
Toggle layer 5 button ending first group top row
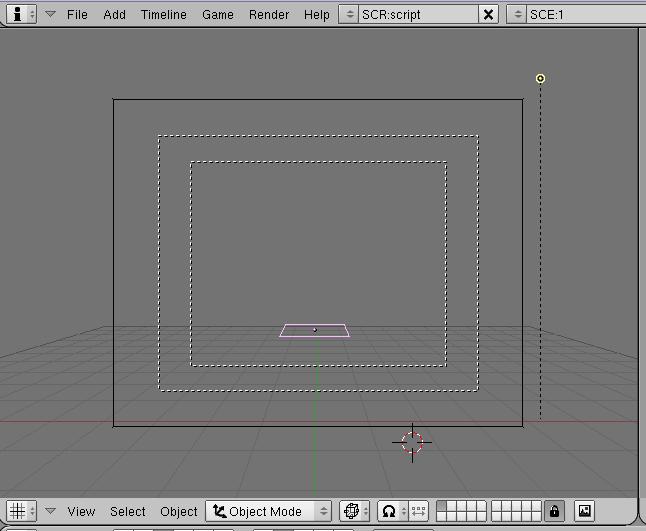pyautogui.click(x=482, y=506)
